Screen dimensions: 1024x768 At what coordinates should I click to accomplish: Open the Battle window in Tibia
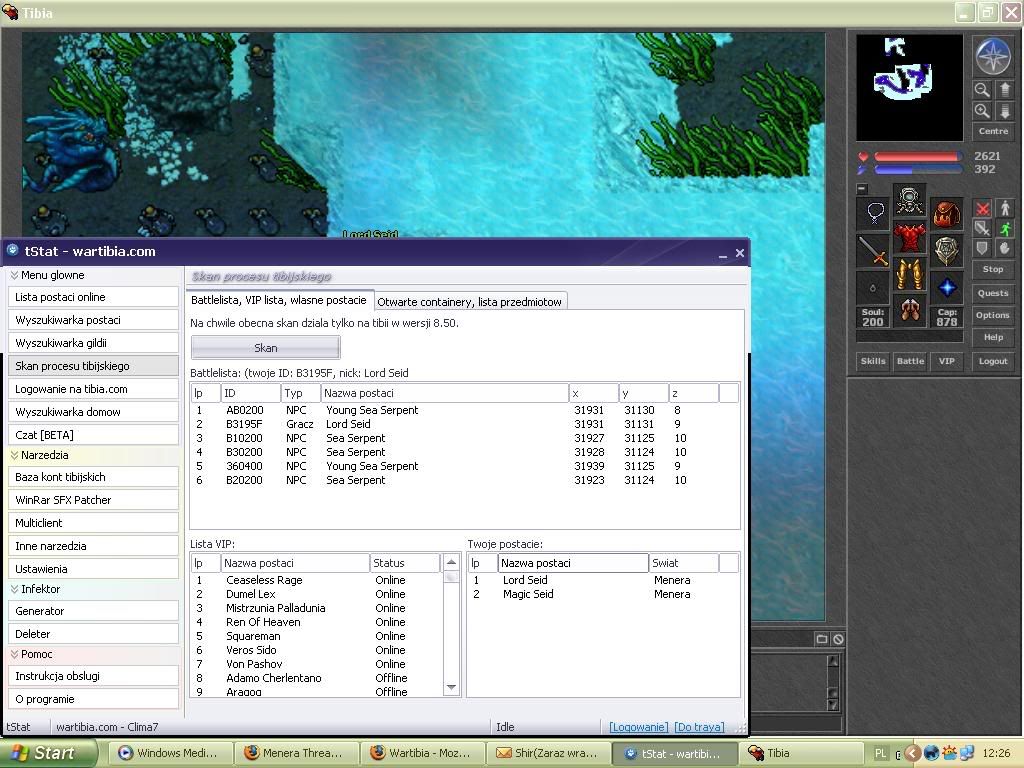click(910, 361)
